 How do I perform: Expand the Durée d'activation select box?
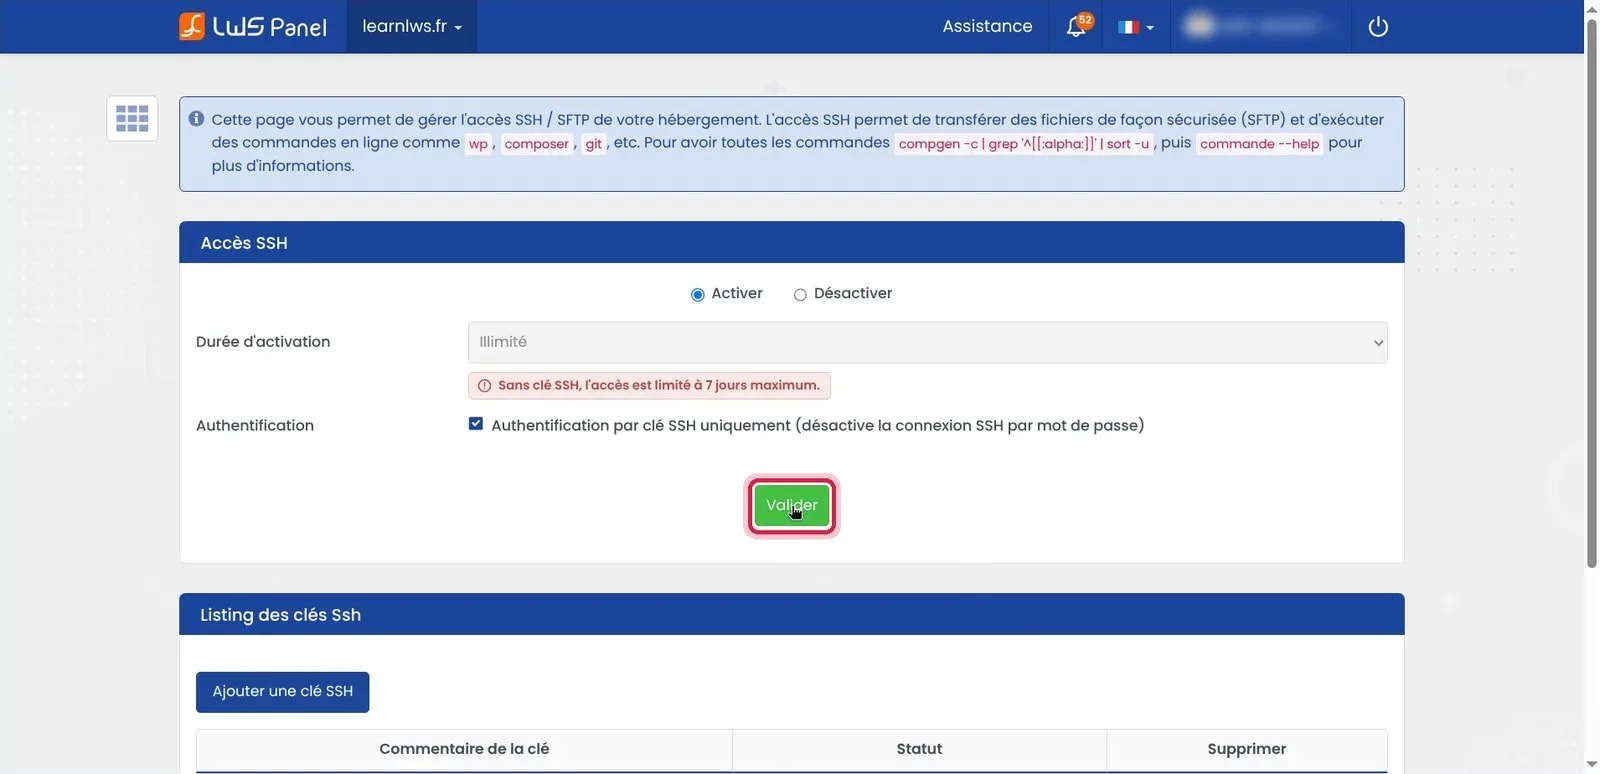point(927,342)
